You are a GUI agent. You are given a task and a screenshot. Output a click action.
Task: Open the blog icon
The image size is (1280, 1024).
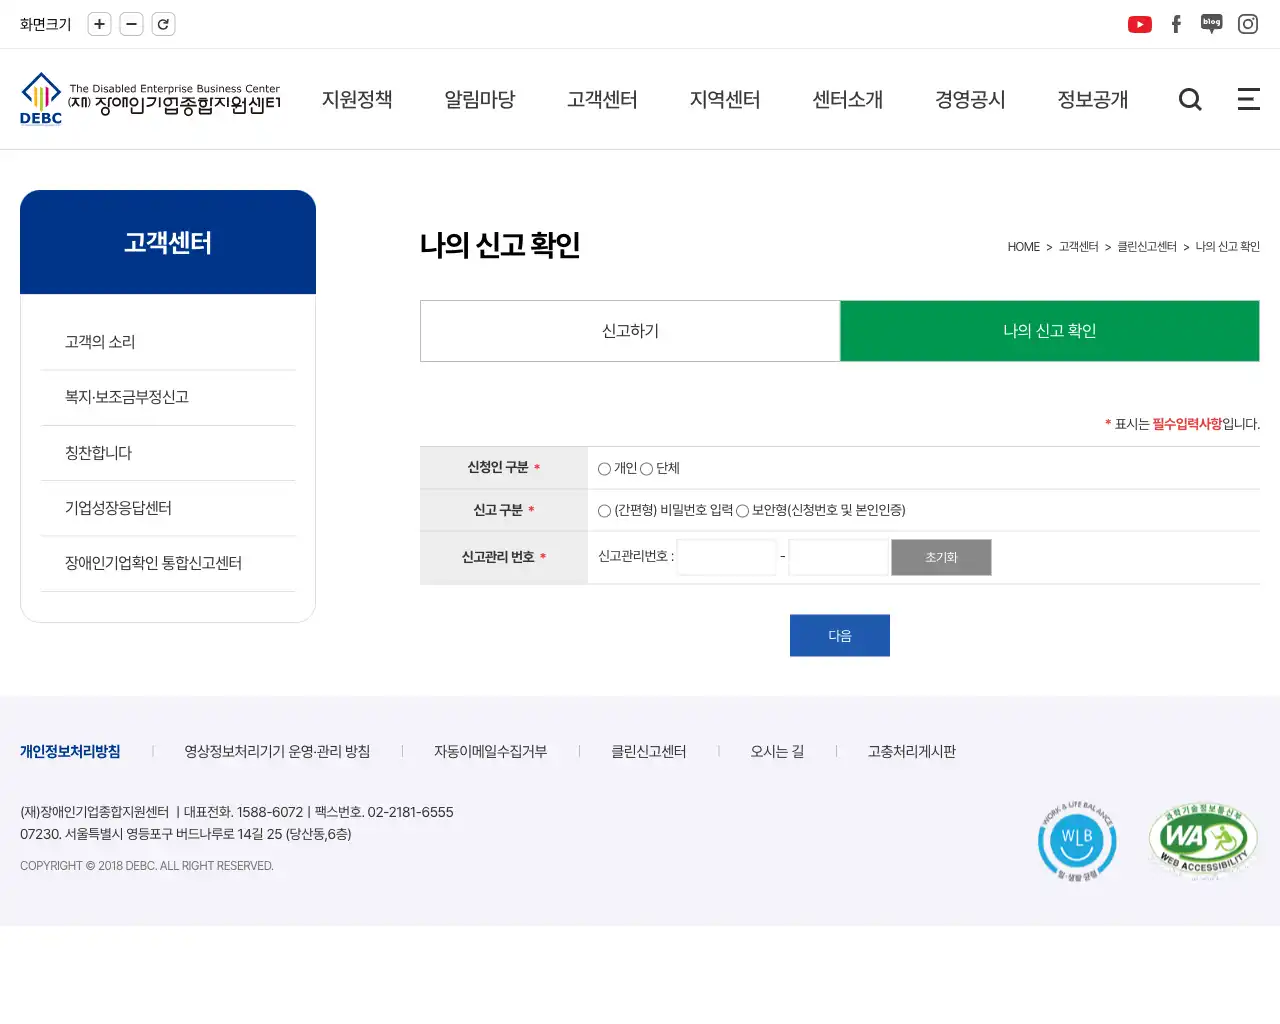1212,24
